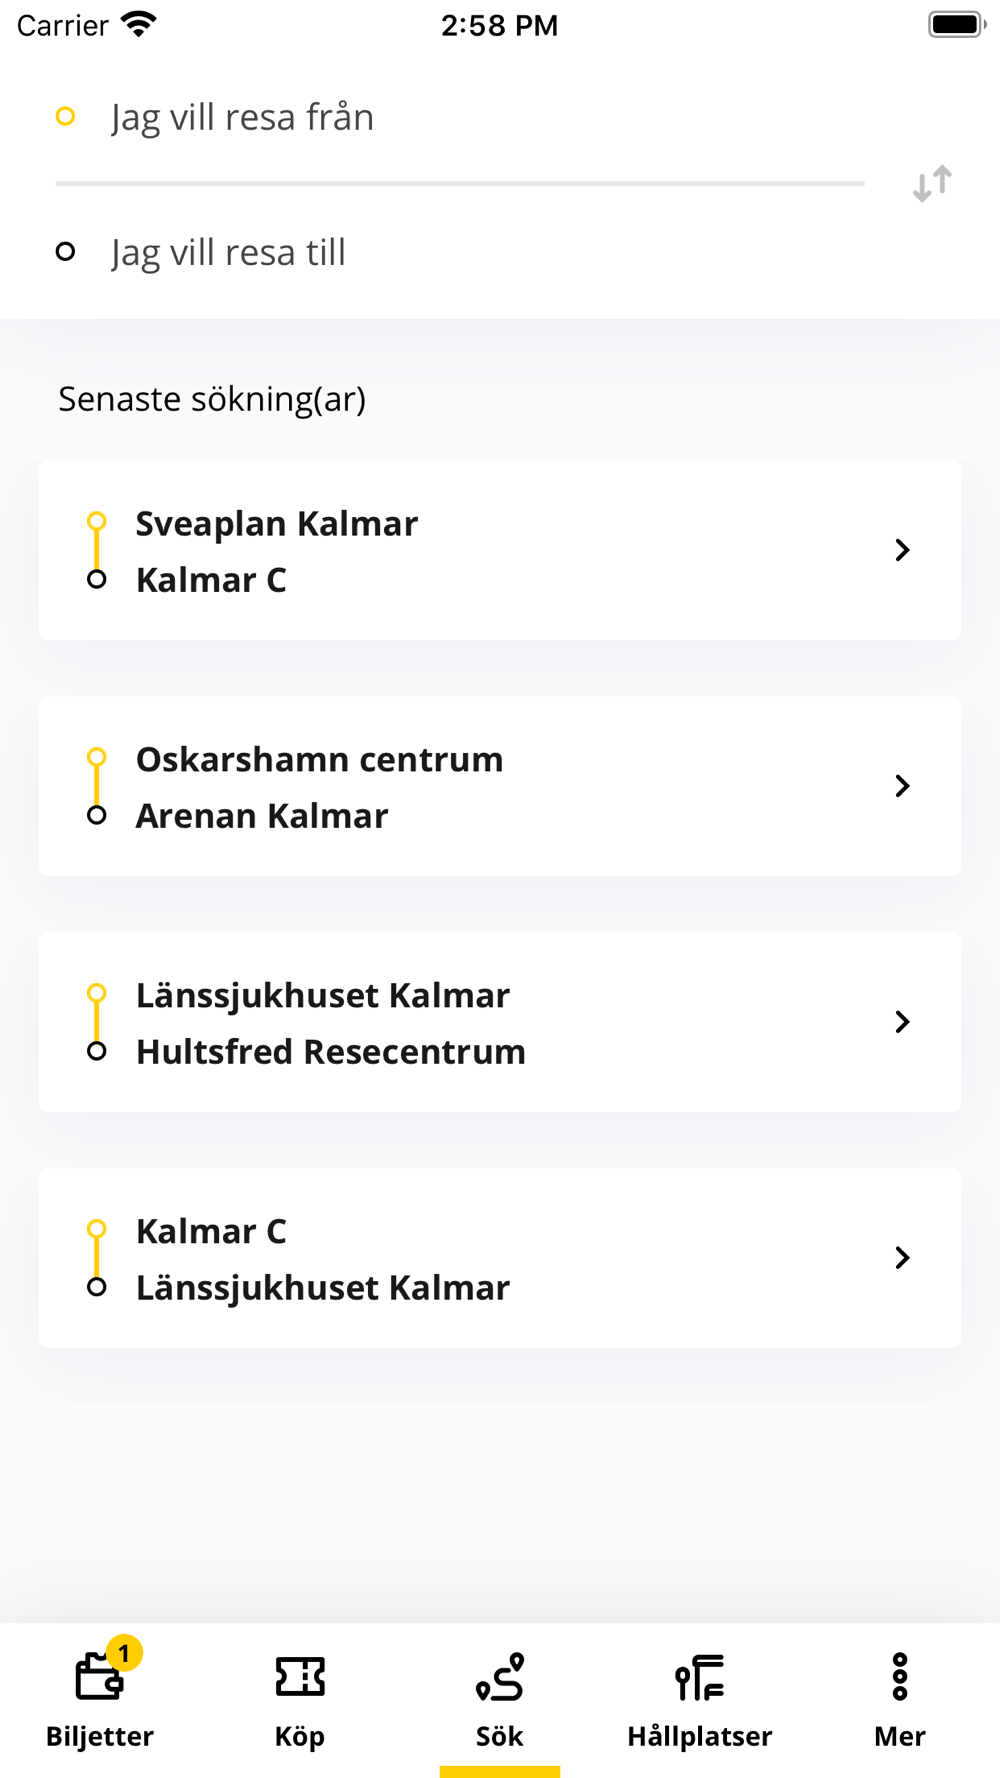Tap the Köp ticket icon
The image size is (1000, 1778).
pyautogui.click(x=300, y=1676)
